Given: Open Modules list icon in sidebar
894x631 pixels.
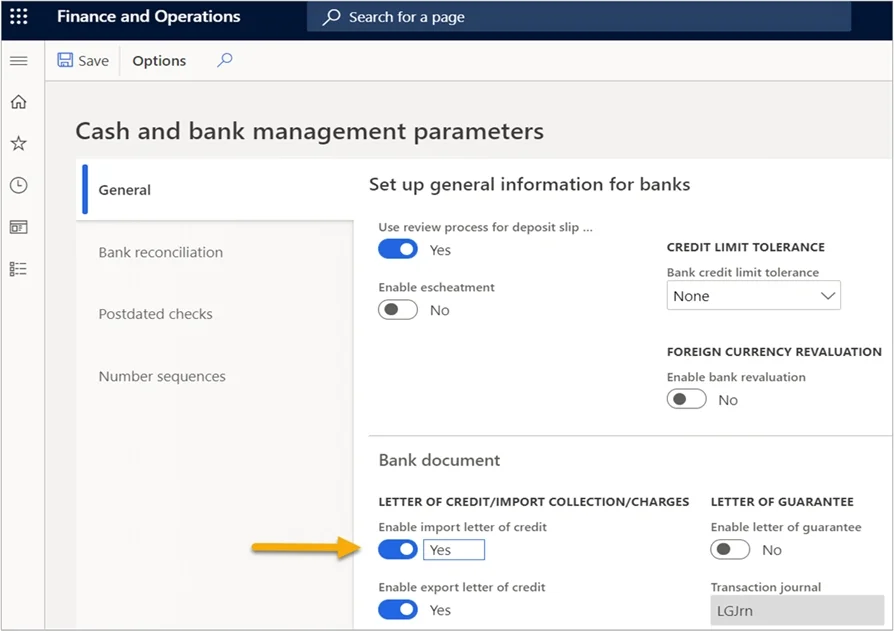Looking at the screenshot, I should (19, 269).
